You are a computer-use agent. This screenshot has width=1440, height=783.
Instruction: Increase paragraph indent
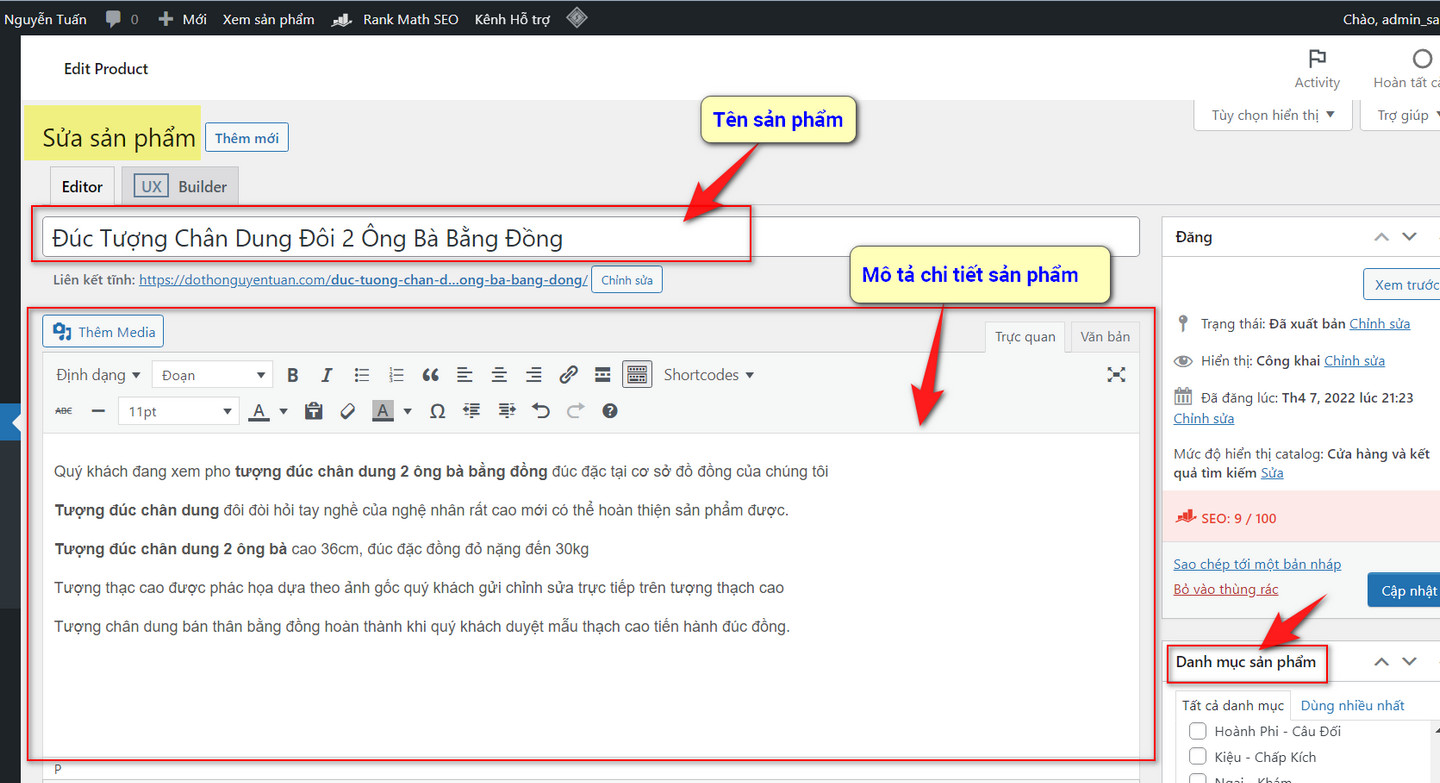[507, 411]
